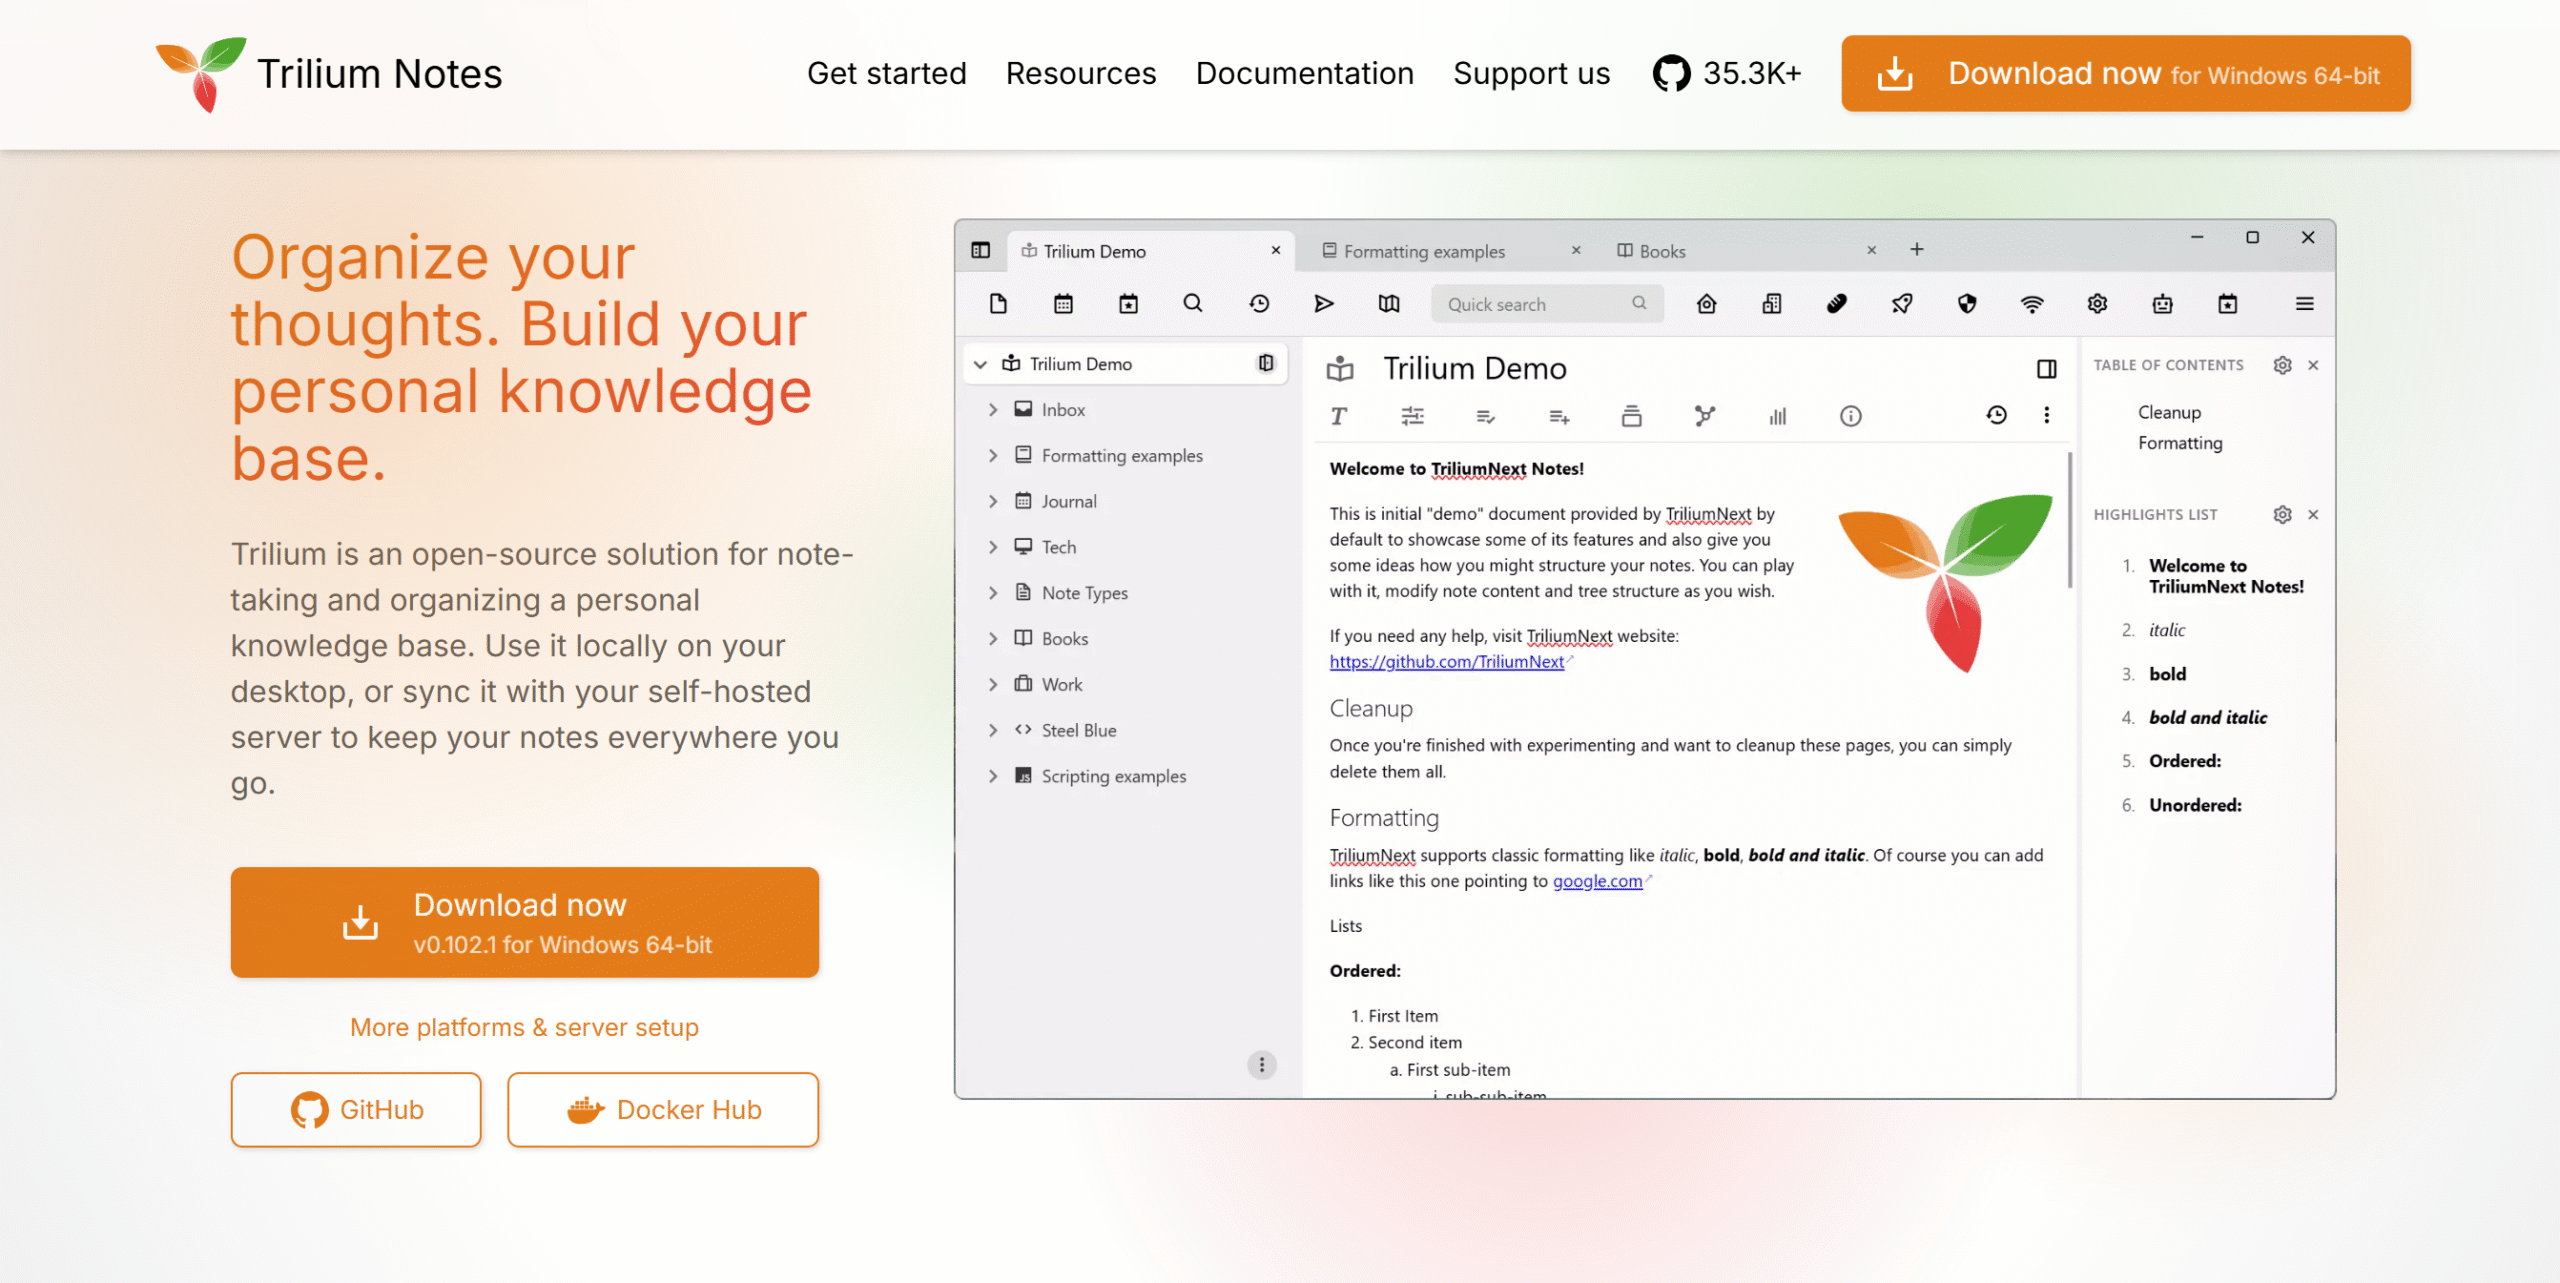The height and width of the screenshot is (1283, 2560).
Task: Open settings gear in the main toolbar
Action: 2097,304
